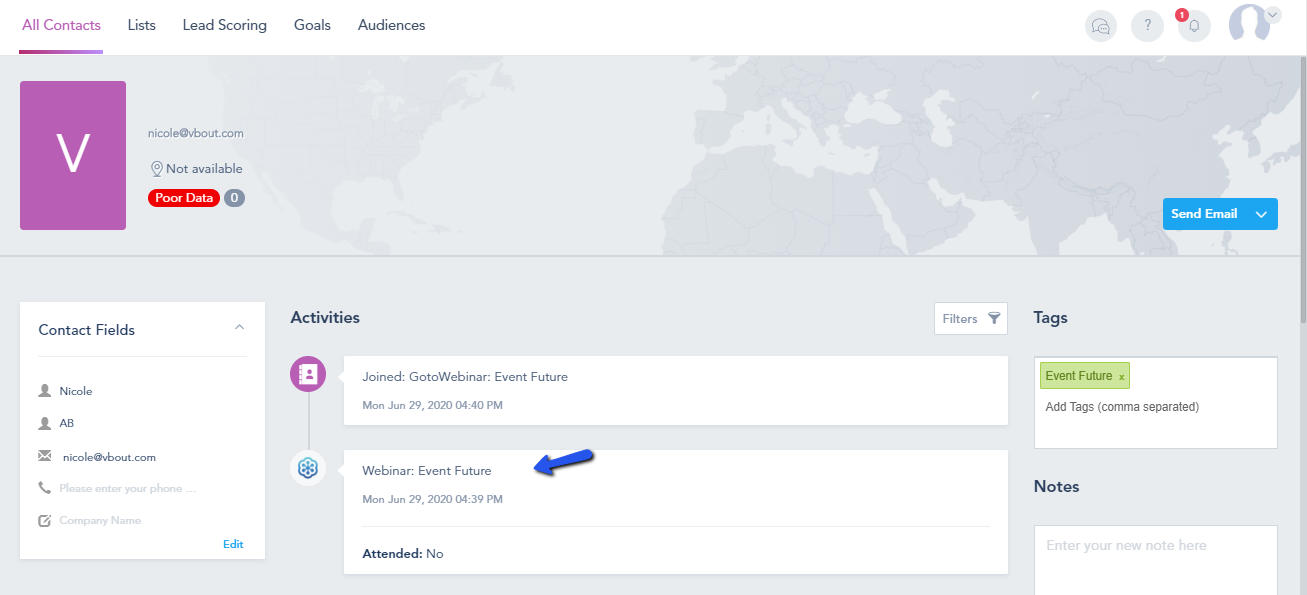Open the notifications bell icon
Image resolution: width=1307 pixels, height=595 pixels.
pos(1194,26)
